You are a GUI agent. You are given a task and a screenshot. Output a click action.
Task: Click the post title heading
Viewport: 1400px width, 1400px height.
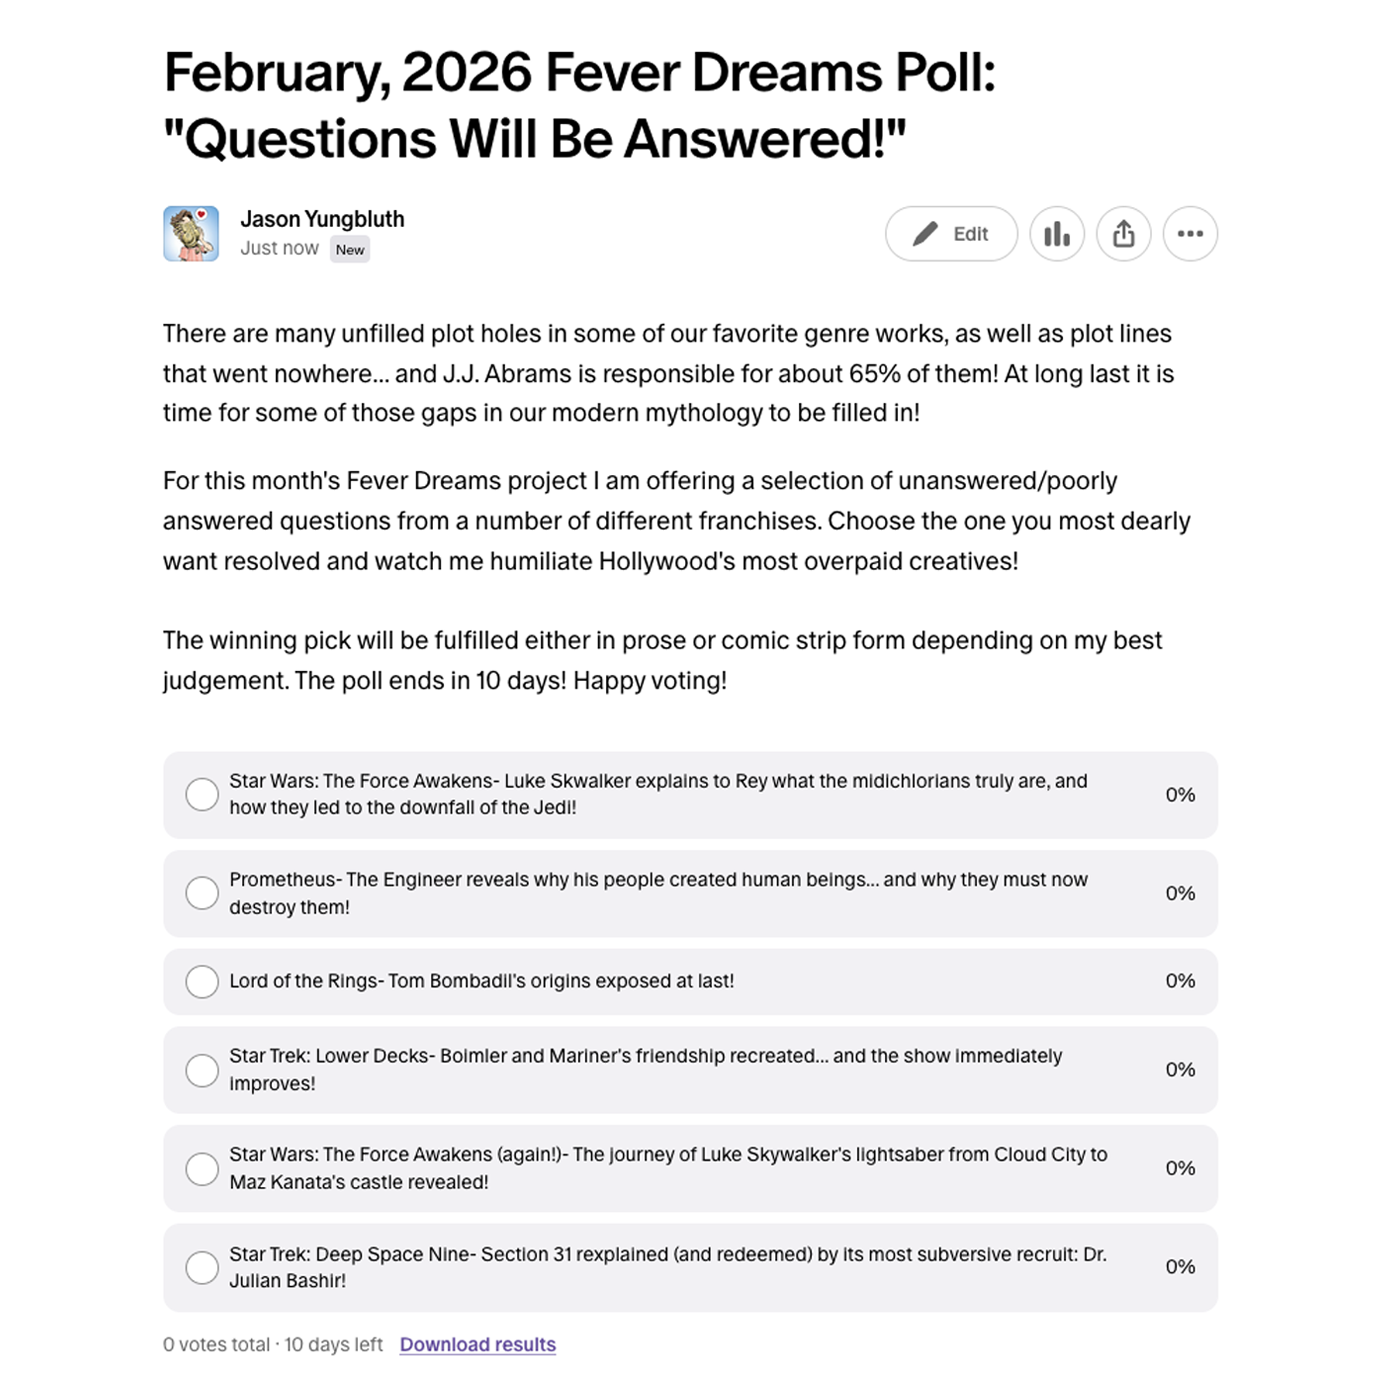coord(580,105)
